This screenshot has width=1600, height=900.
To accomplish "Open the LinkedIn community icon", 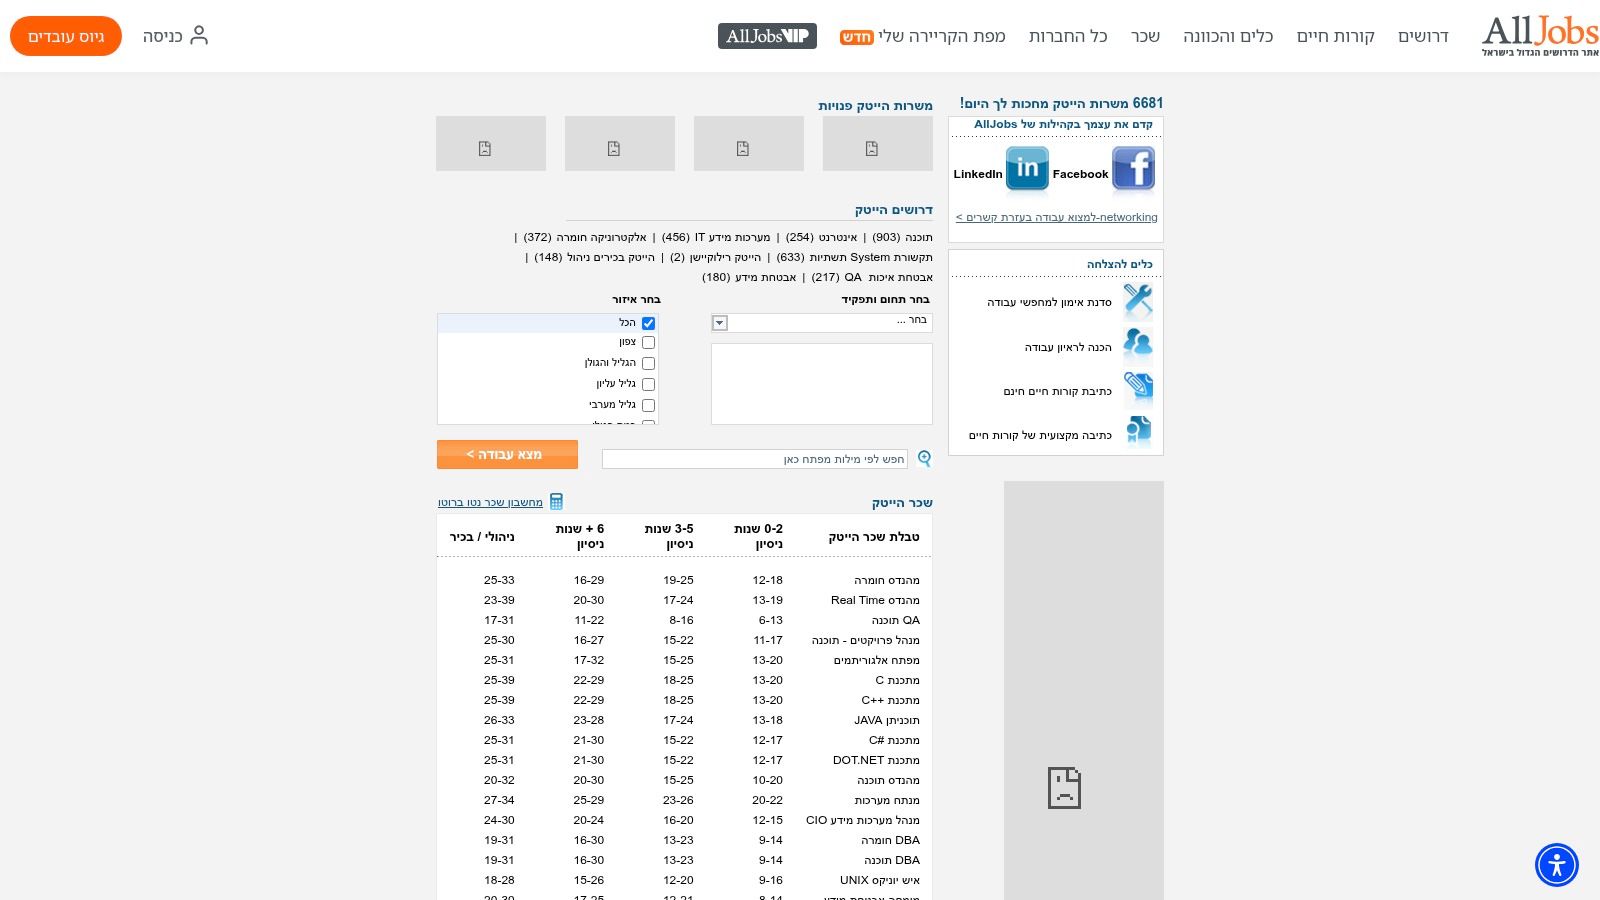I will click(1027, 169).
